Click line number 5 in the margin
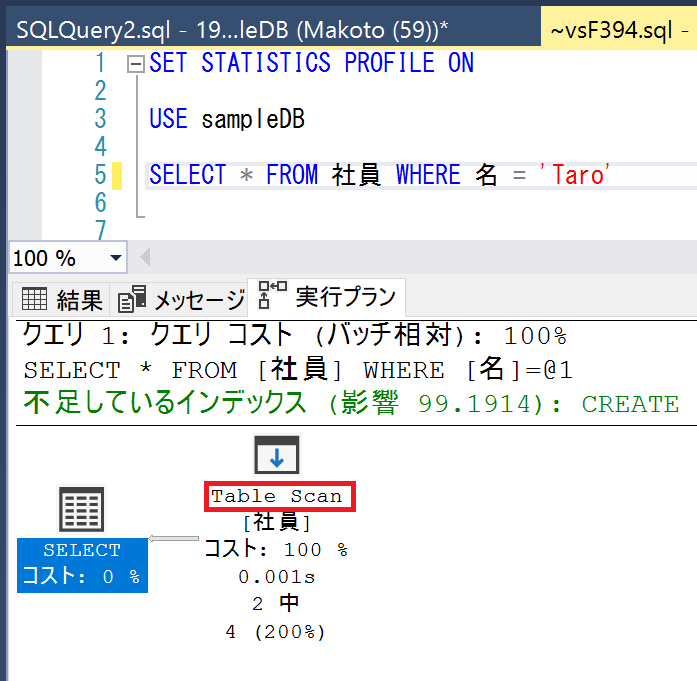 (x=100, y=175)
